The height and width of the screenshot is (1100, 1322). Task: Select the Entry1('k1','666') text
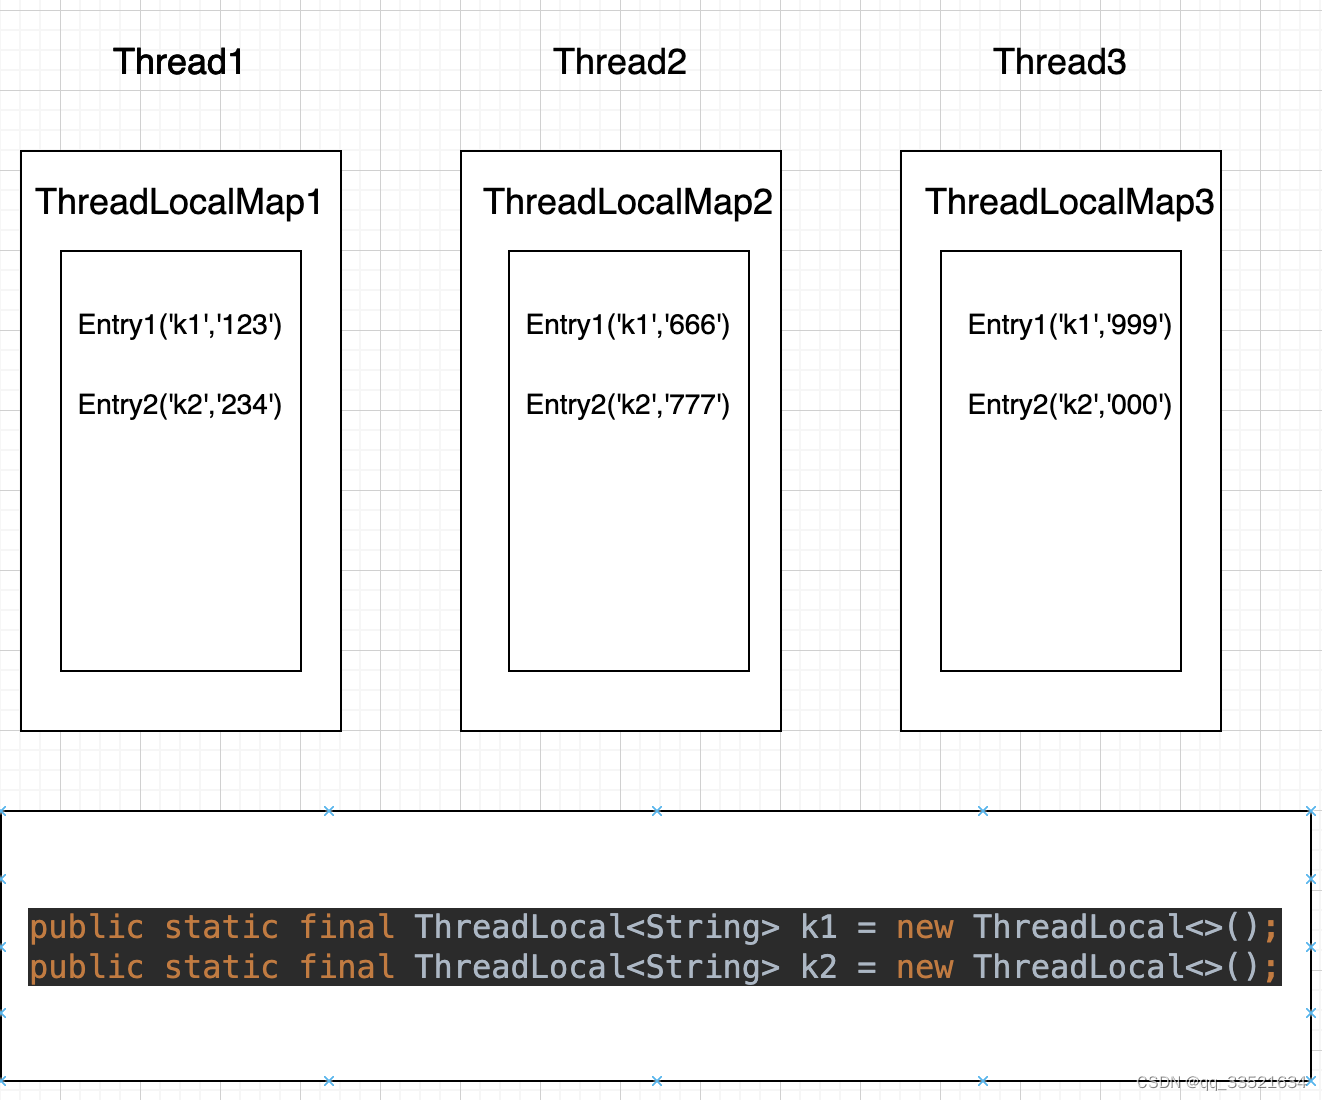(628, 324)
